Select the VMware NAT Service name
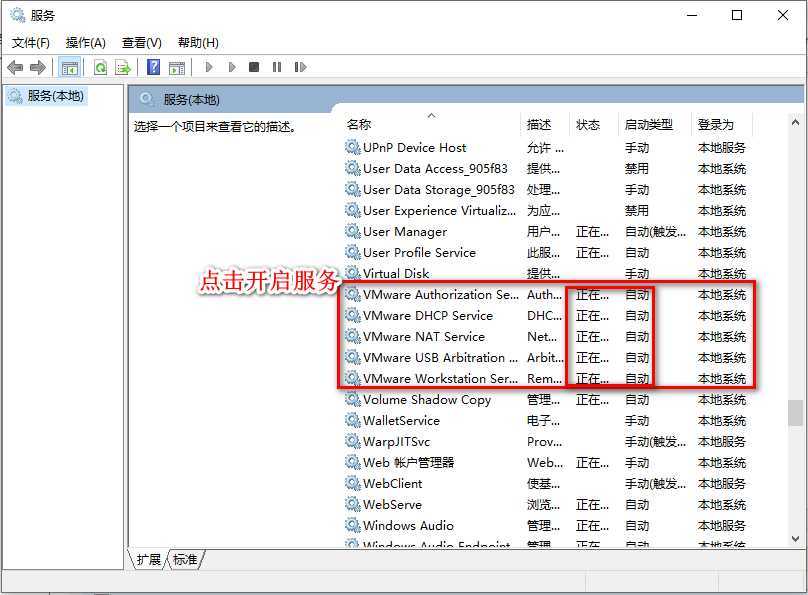 point(424,336)
